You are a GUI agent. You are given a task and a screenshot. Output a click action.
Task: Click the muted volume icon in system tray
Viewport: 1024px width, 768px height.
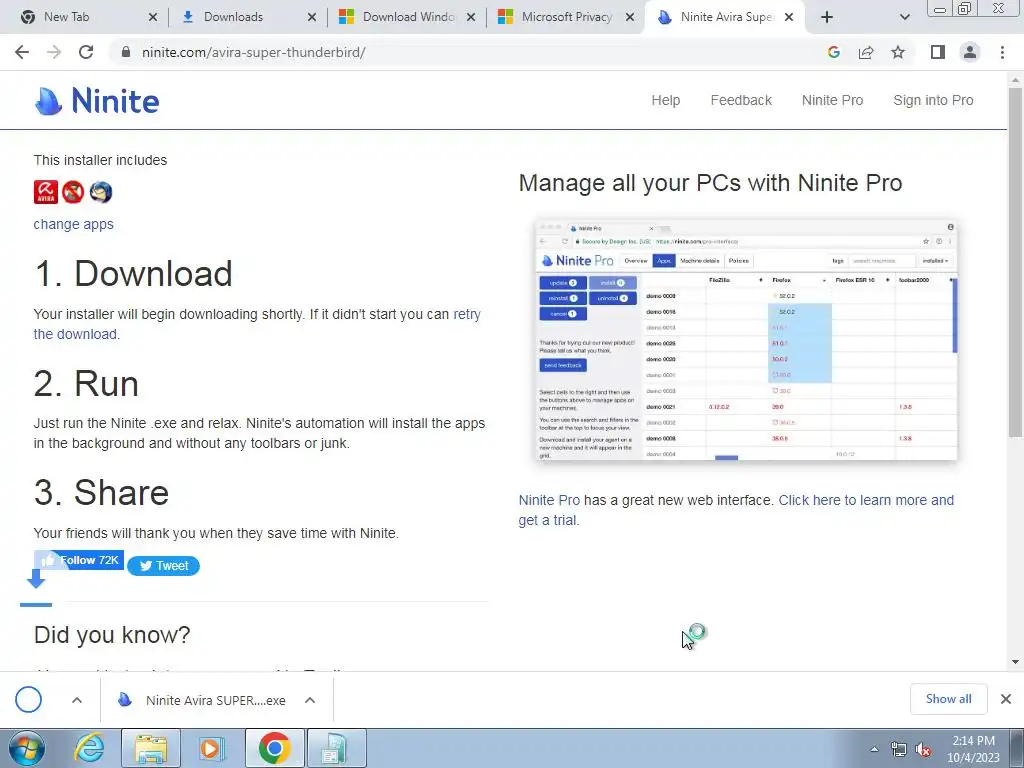click(923, 750)
